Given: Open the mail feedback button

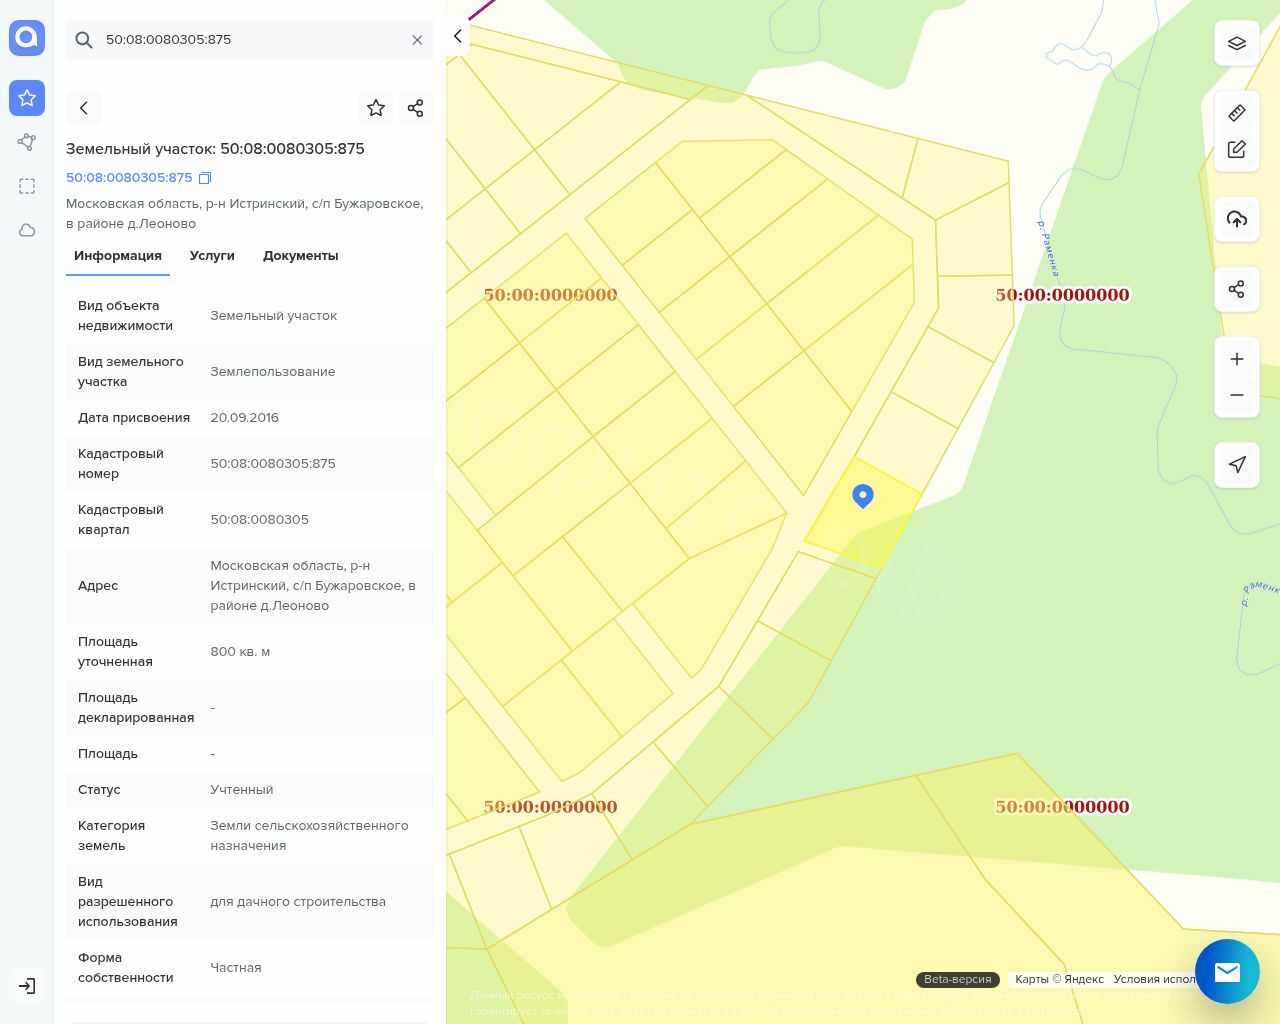Looking at the screenshot, I should point(1227,971).
